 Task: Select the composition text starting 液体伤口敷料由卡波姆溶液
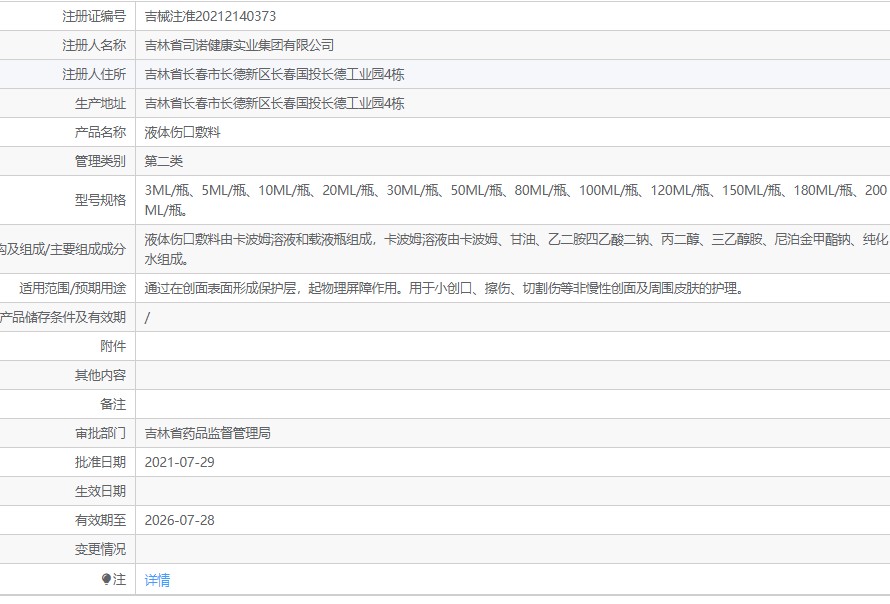point(516,249)
